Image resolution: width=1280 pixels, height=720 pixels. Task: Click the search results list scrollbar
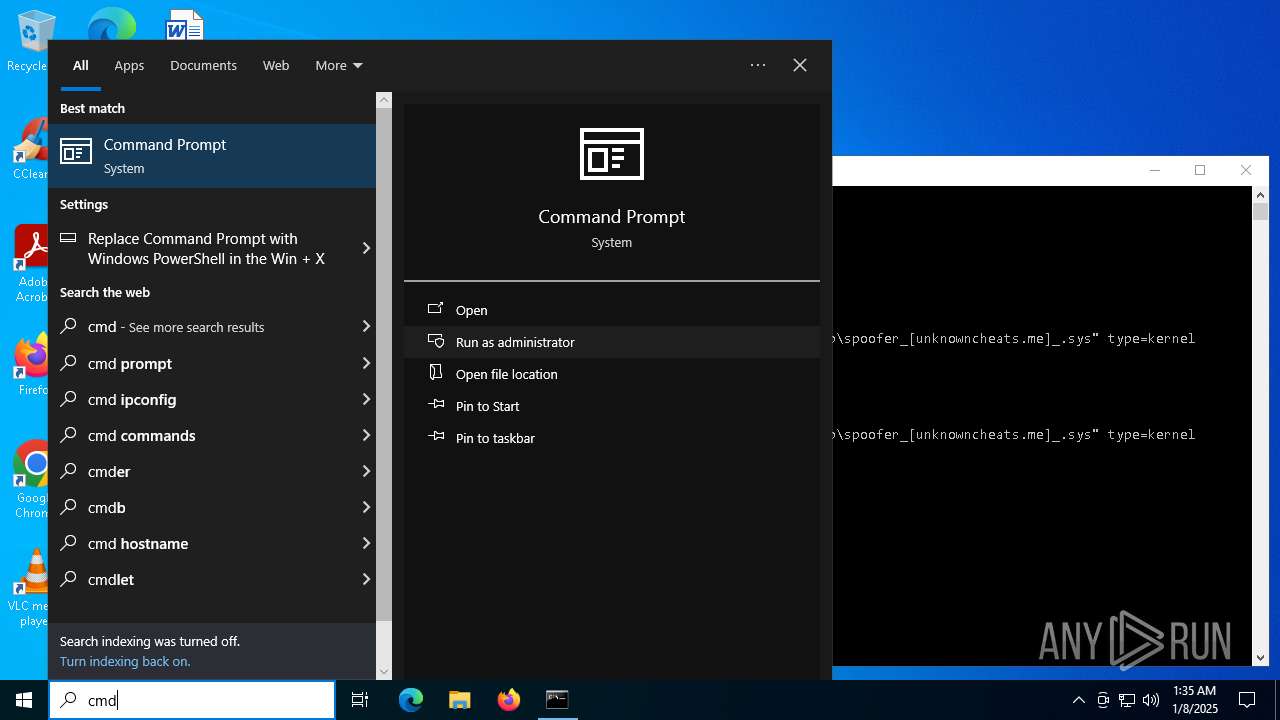point(384,386)
